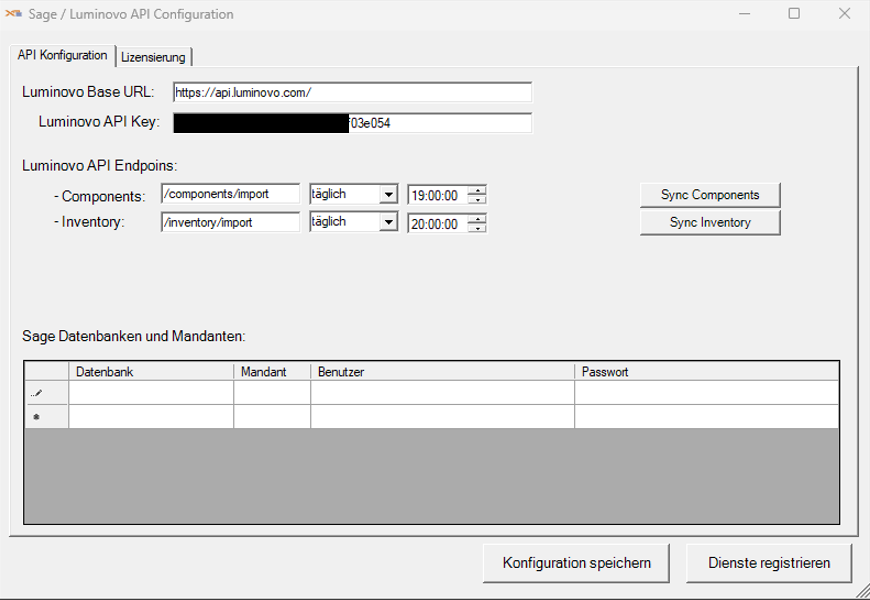Switch to the Lizensierung tab
This screenshot has width=870, height=600.
[x=154, y=57]
